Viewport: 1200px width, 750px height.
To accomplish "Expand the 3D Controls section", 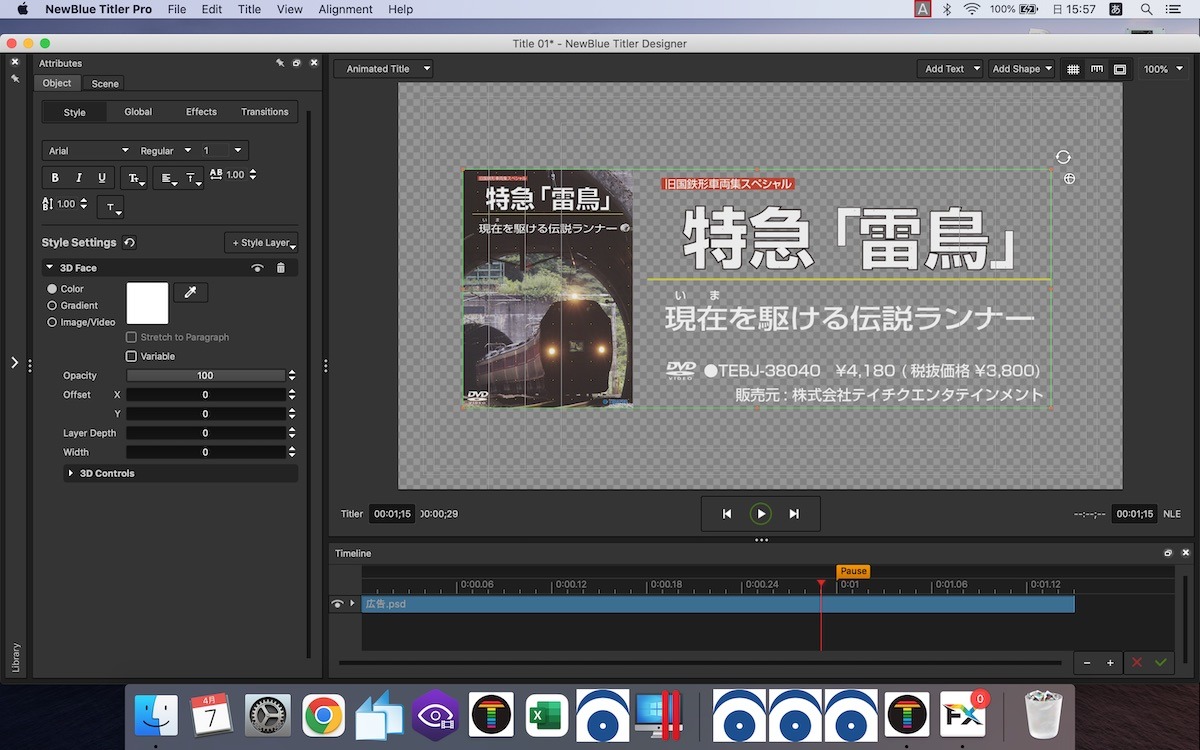I will 70,473.
